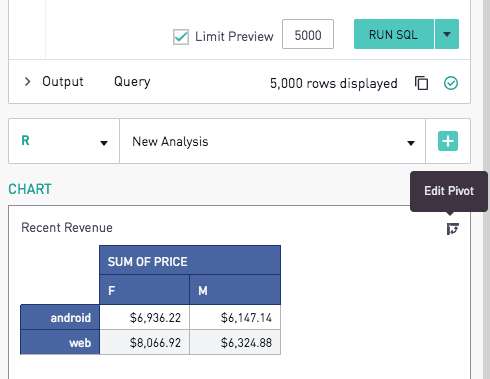
Task: Click the copy output icon
Action: pyautogui.click(x=421, y=83)
